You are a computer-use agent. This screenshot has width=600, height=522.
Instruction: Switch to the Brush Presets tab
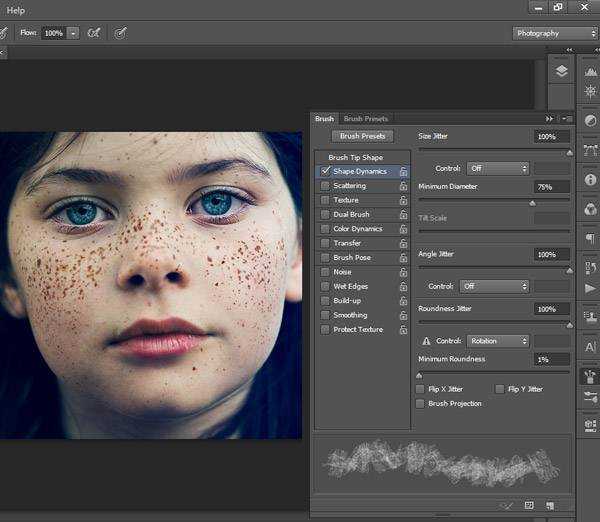pyautogui.click(x=366, y=119)
